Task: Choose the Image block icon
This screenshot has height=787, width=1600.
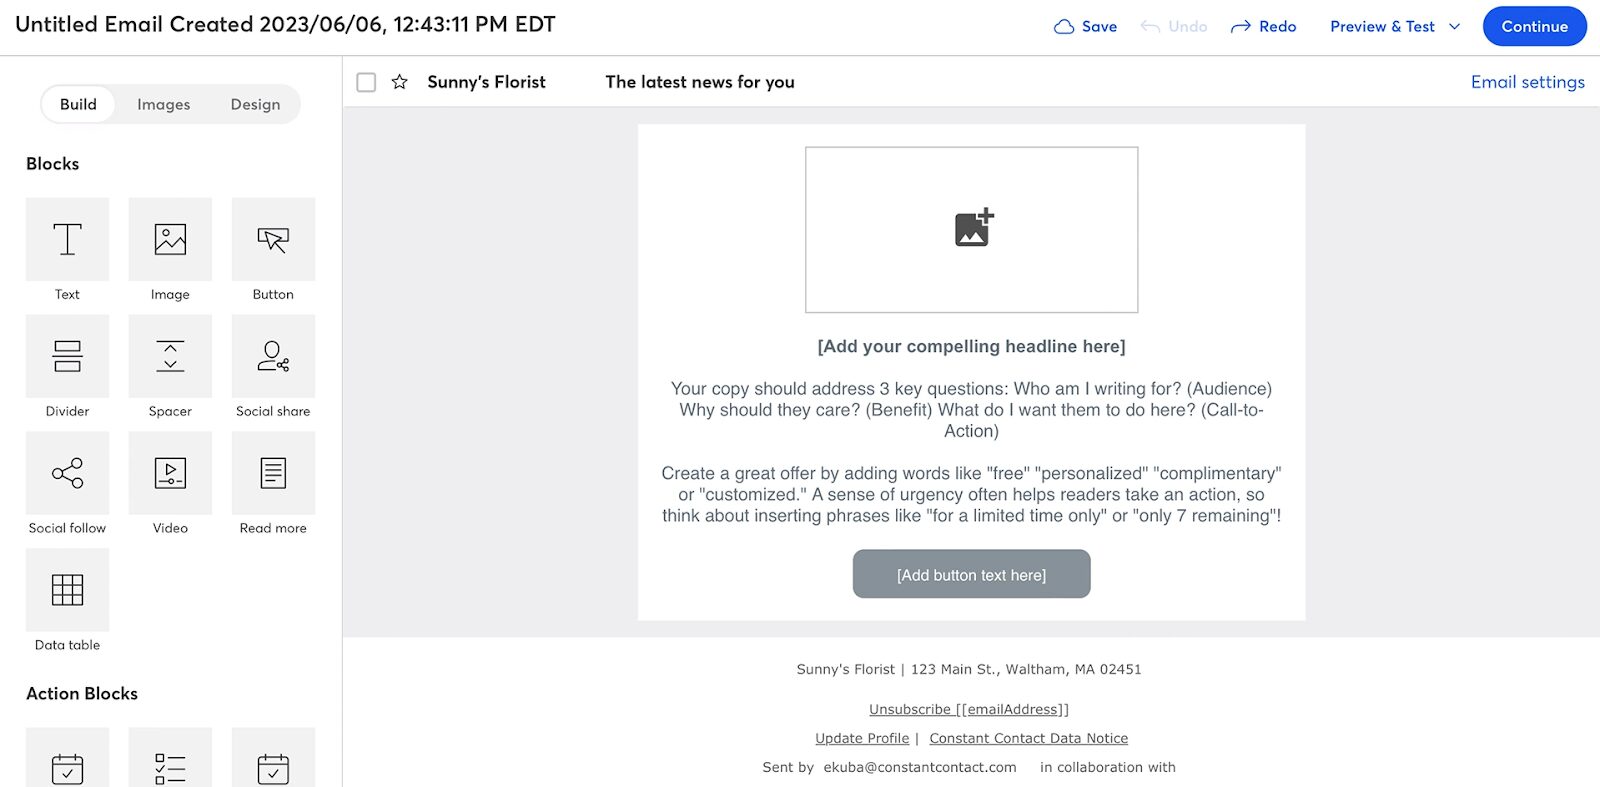Action: [170, 240]
